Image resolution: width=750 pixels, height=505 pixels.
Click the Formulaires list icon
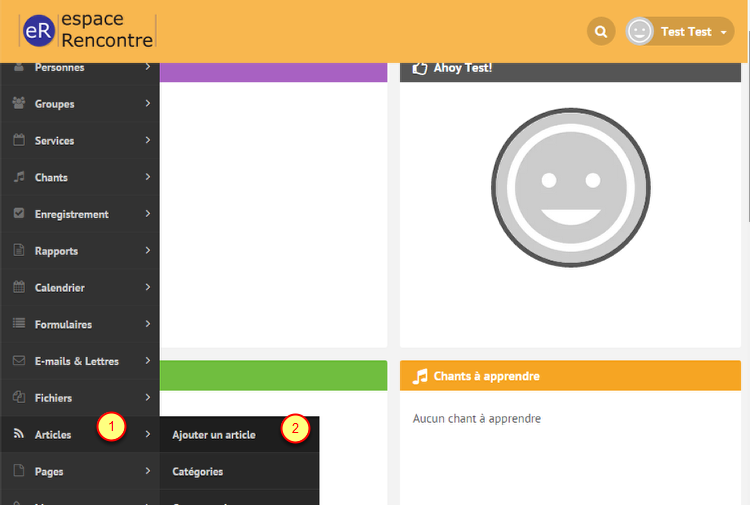coord(18,324)
